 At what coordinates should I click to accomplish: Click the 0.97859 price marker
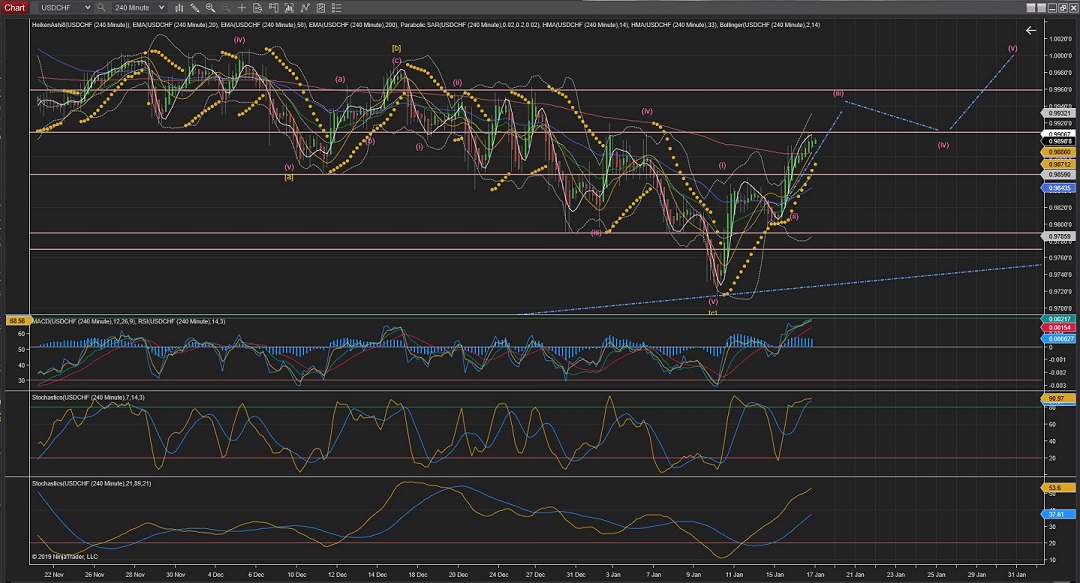click(x=1059, y=236)
